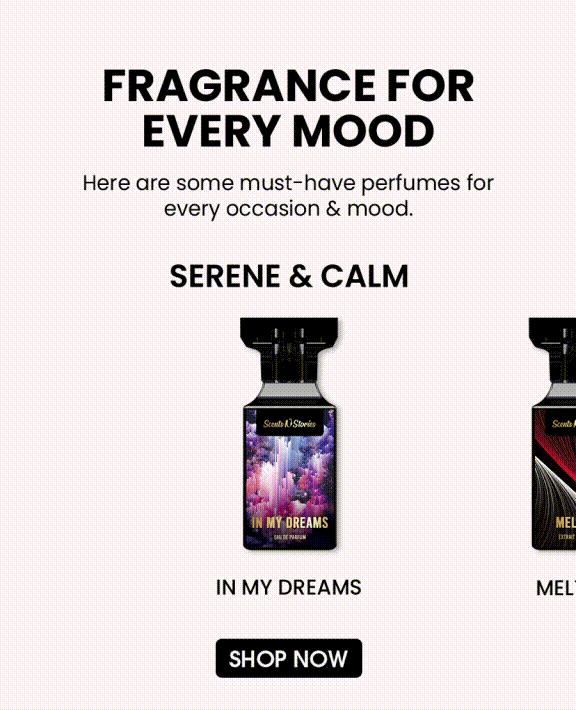Click the Scents logo on the red bottle
This screenshot has width=576, height=710.
(x=563, y=424)
